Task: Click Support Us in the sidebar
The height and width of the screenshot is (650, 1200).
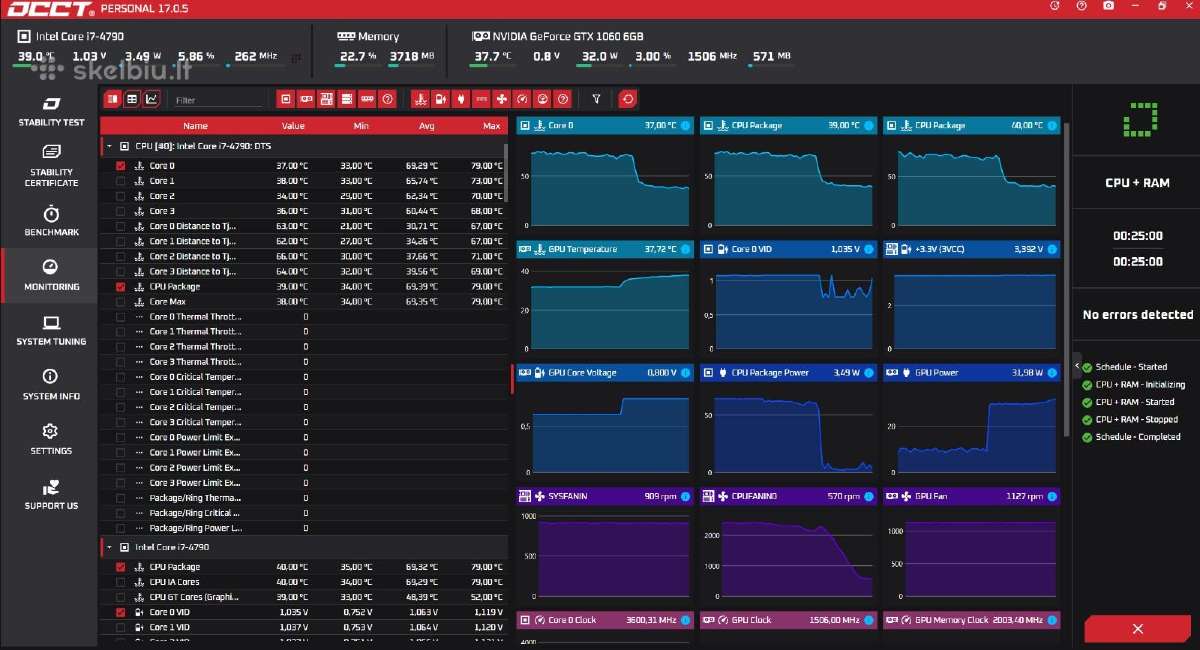Action: tap(51, 495)
